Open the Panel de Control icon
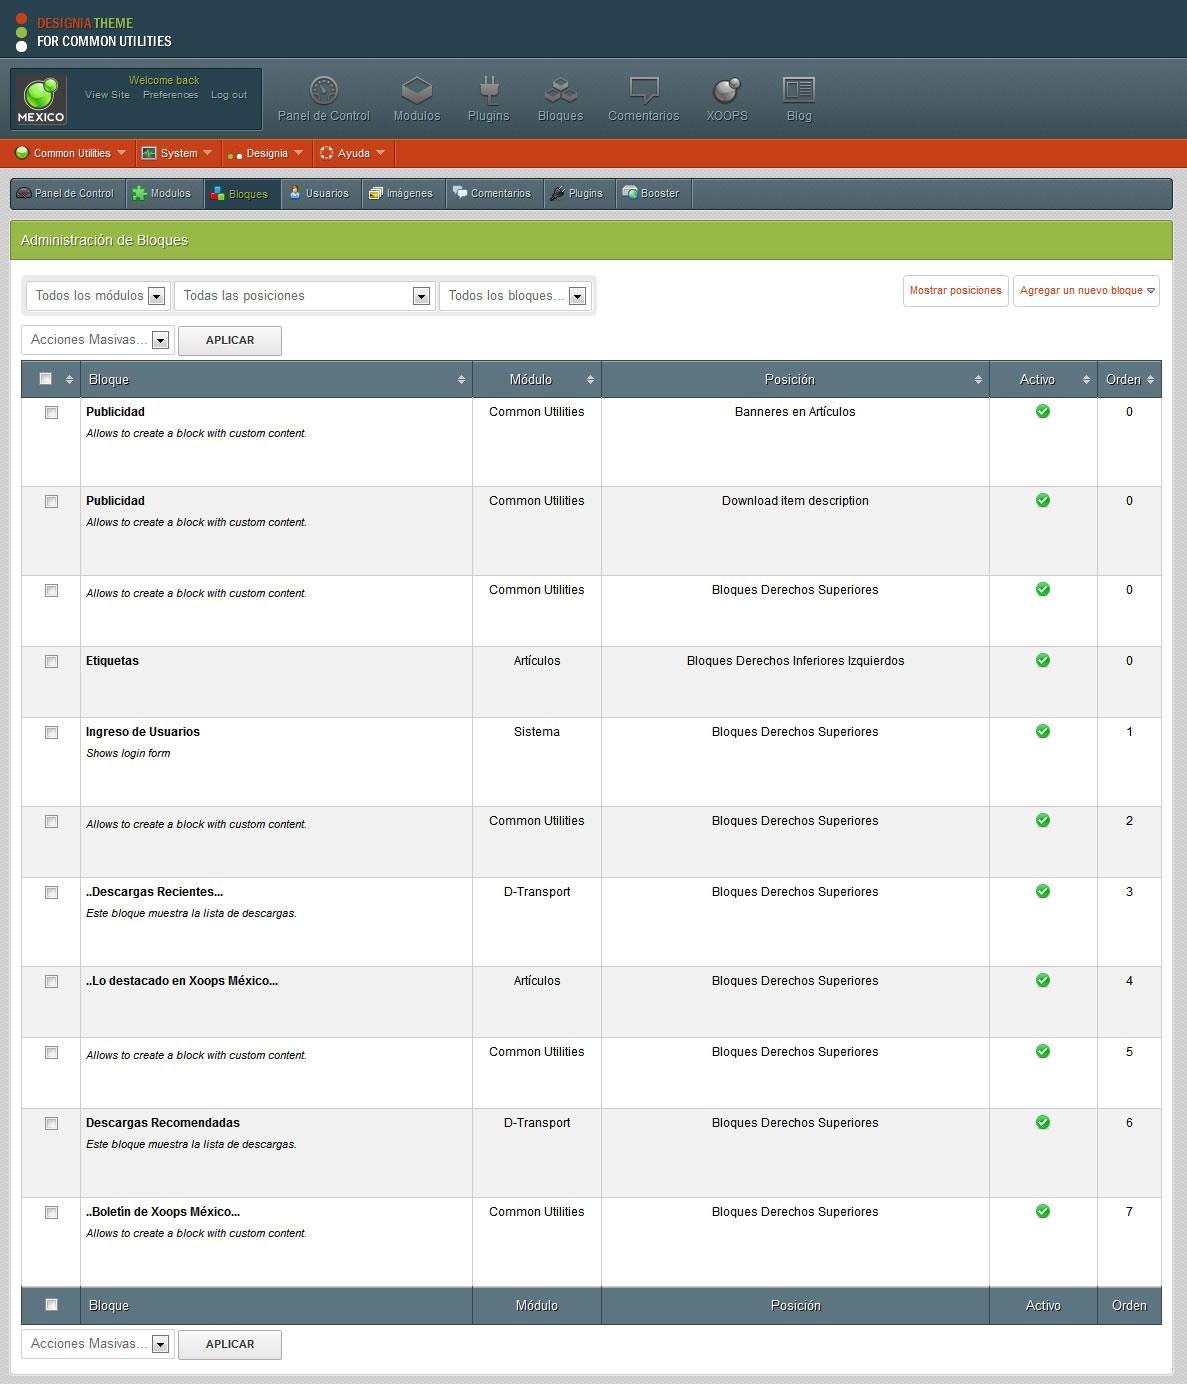Image resolution: width=1187 pixels, height=1384 pixels. [322, 90]
